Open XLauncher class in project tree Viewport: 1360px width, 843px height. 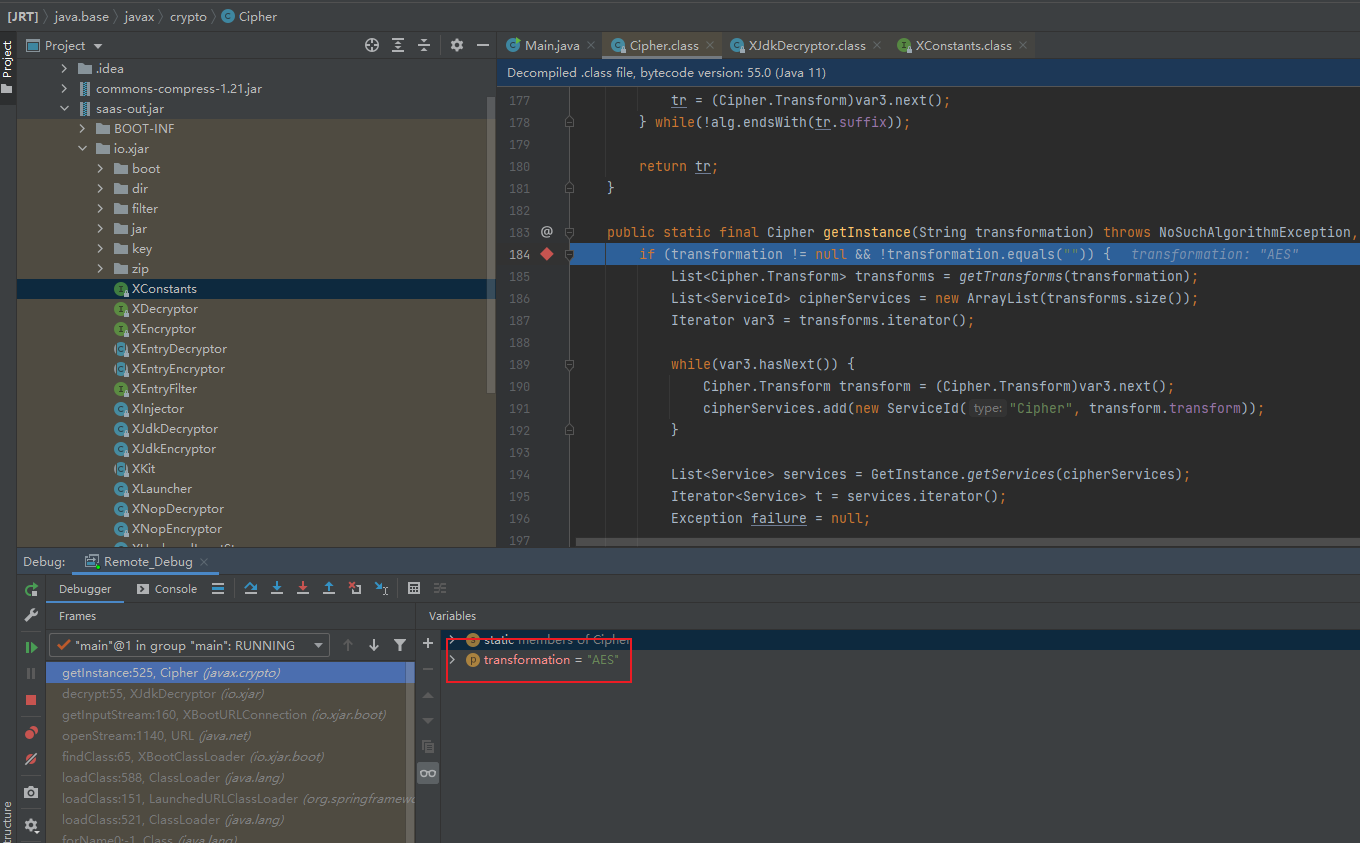click(x=161, y=489)
